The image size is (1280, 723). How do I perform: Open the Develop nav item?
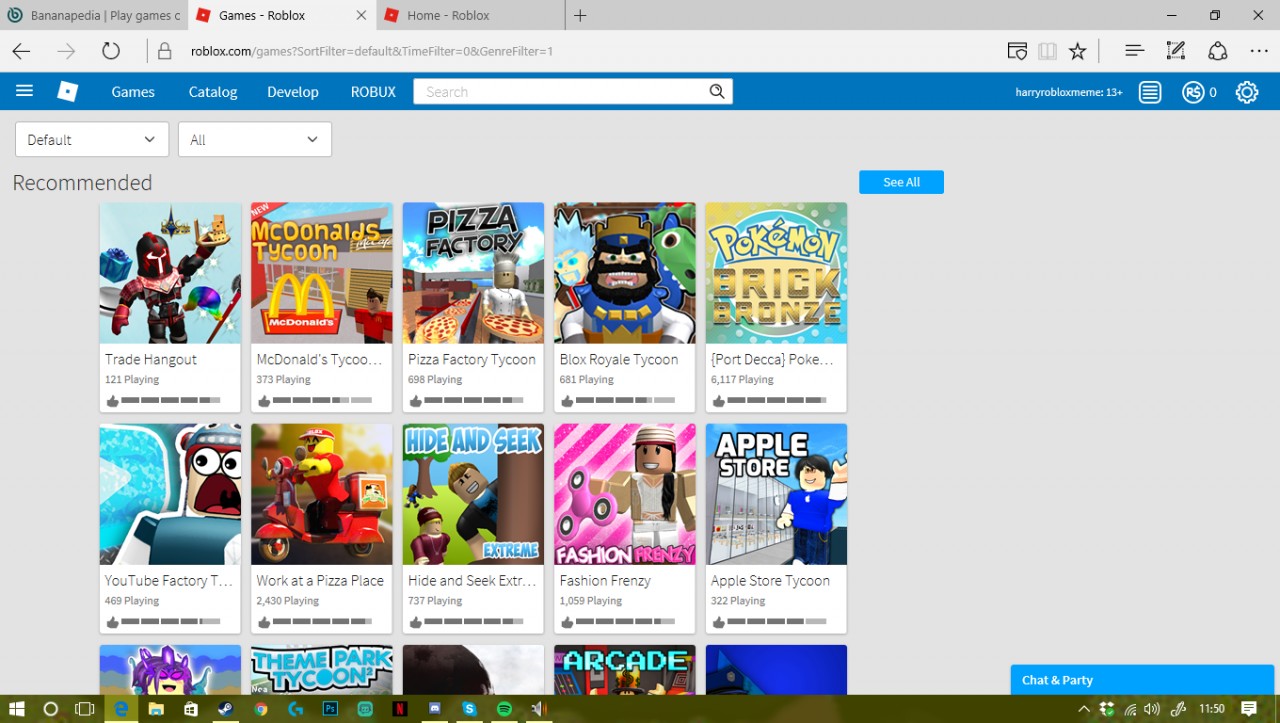point(293,92)
